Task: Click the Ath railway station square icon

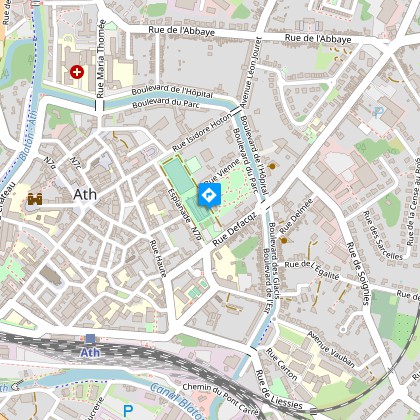Action: (90, 339)
